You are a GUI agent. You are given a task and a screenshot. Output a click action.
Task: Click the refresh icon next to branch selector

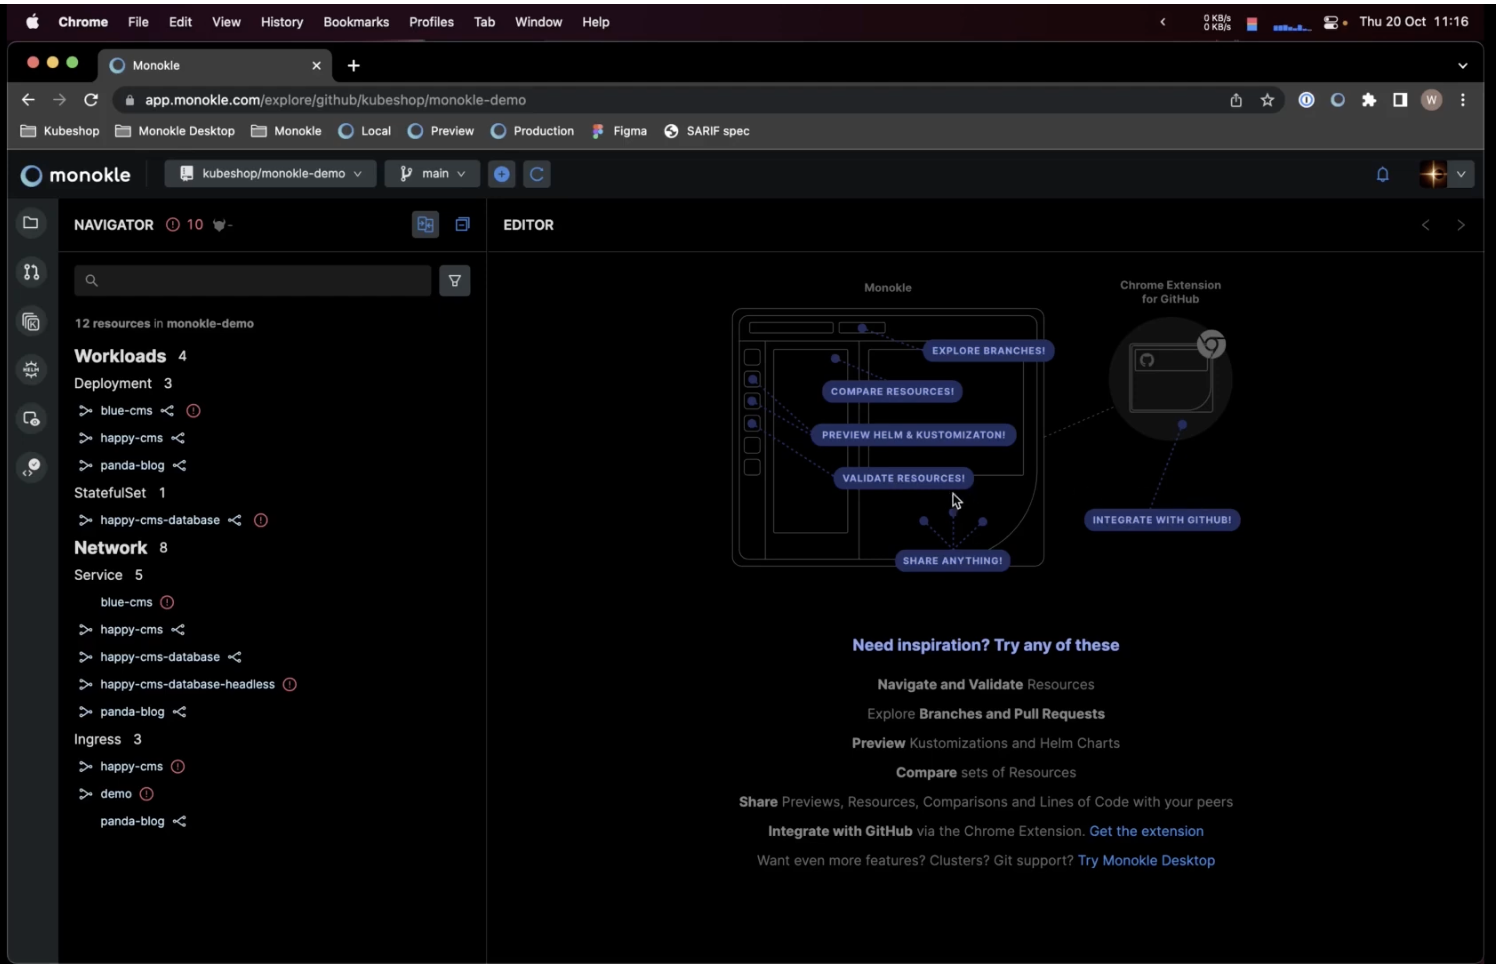pos(537,174)
